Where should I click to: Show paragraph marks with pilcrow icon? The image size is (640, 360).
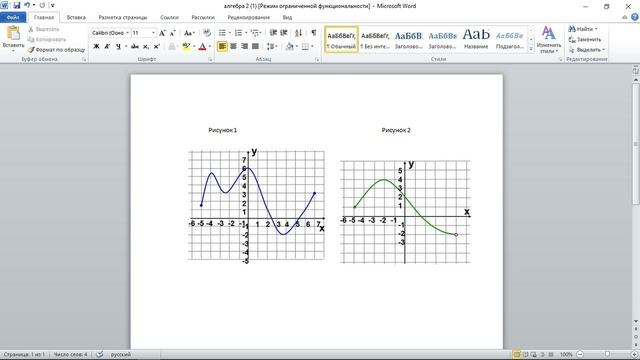click(x=313, y=33)
